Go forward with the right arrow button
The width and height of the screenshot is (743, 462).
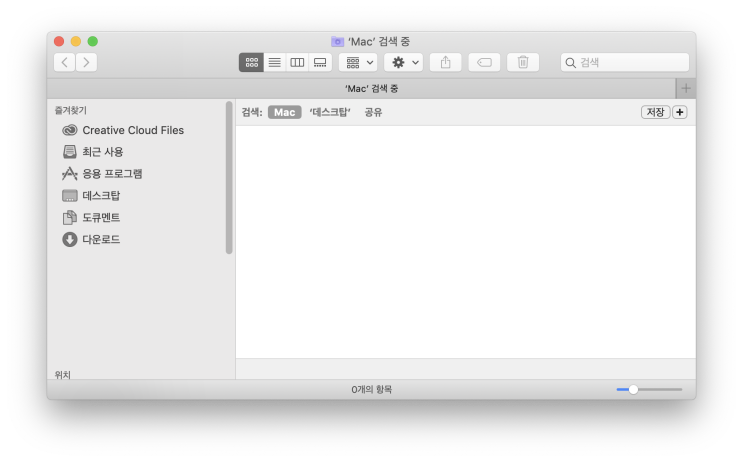pyautogui.click(x=86, y=62)
